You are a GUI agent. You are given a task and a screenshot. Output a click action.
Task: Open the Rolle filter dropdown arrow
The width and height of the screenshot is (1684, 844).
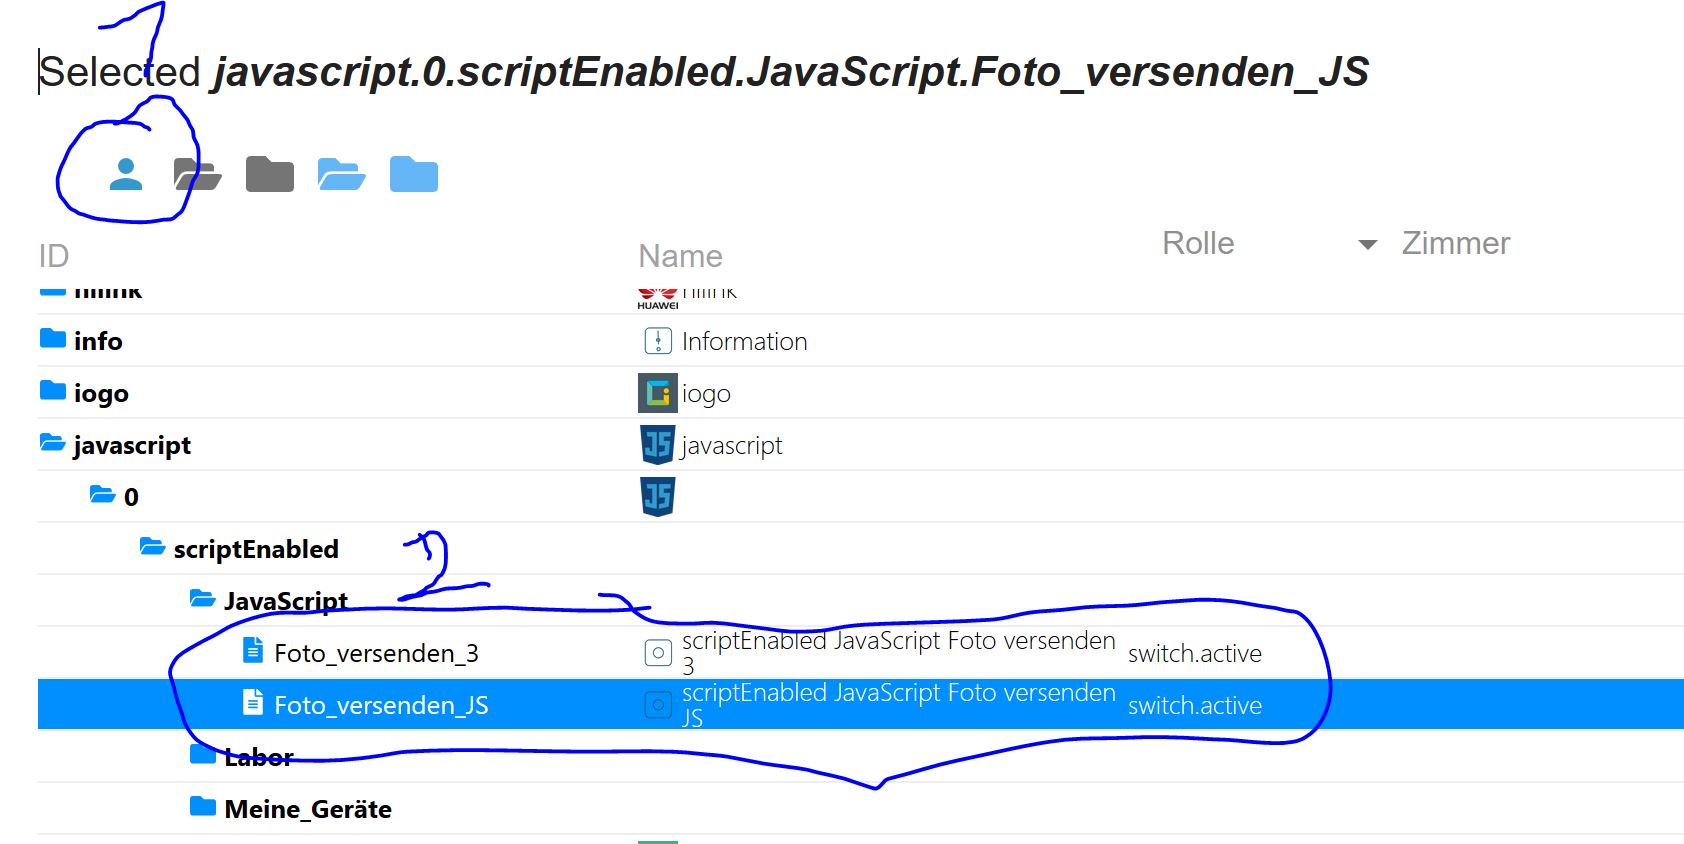1367,245
